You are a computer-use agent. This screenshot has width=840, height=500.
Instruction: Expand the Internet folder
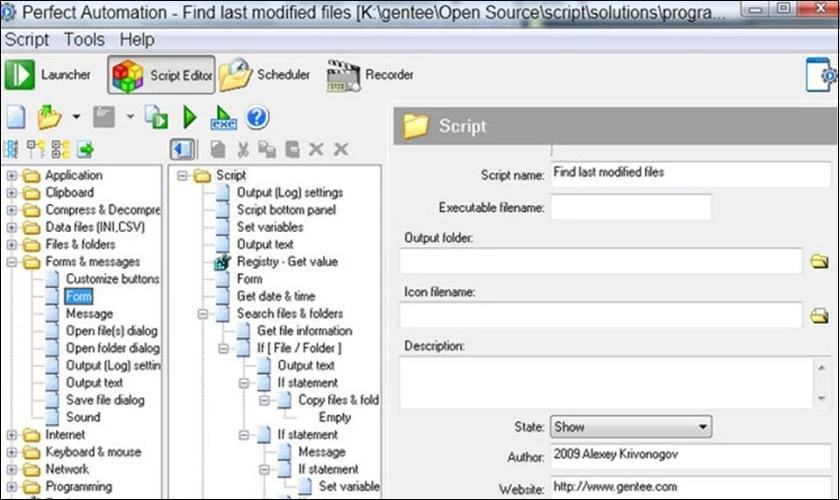click(11, 435)
